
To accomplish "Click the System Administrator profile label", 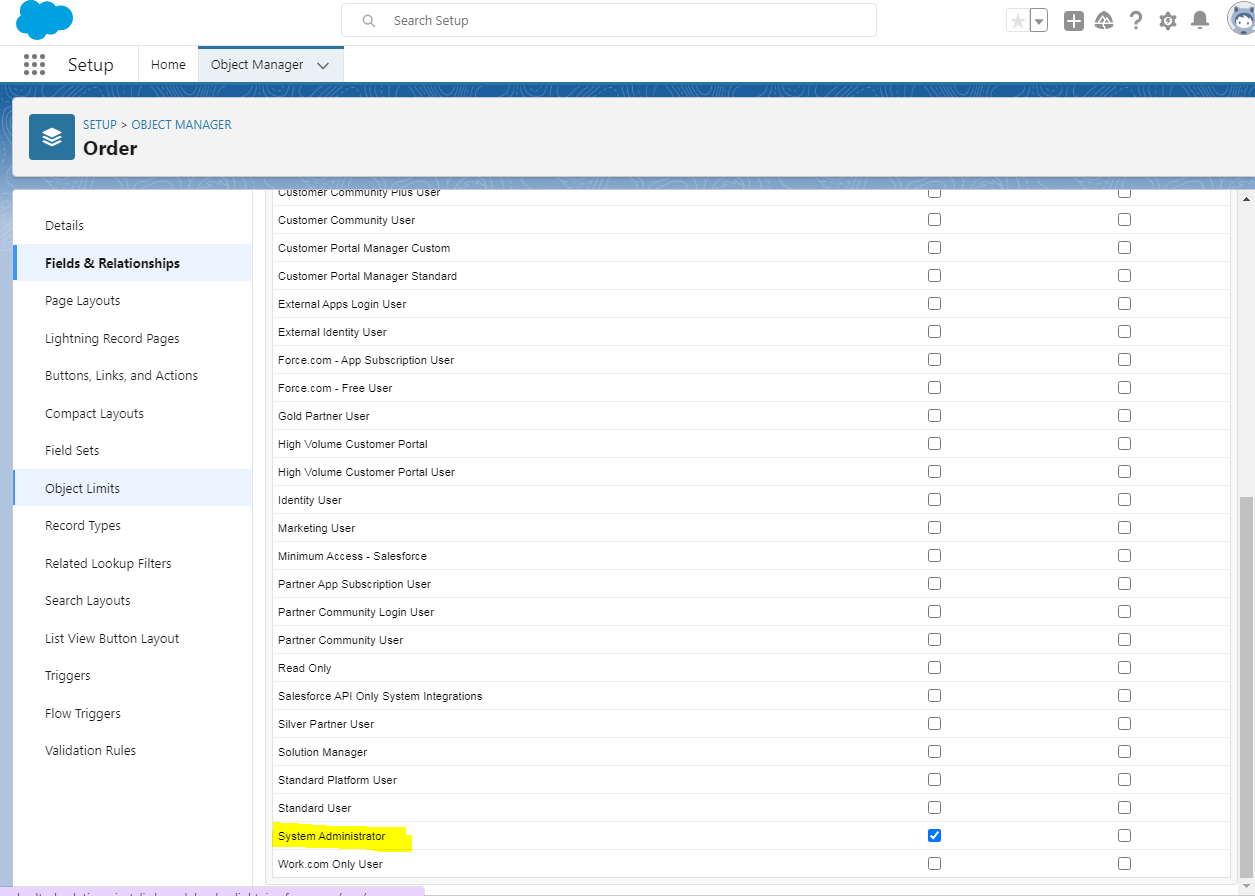I will pos(331,836).
